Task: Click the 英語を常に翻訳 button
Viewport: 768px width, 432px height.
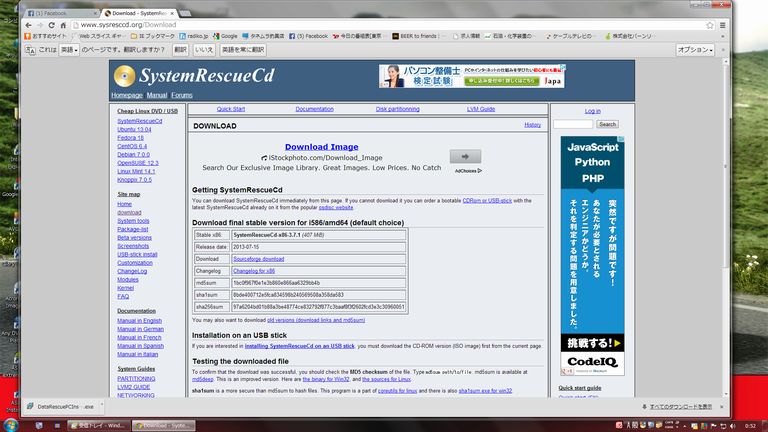Action: 243,50
